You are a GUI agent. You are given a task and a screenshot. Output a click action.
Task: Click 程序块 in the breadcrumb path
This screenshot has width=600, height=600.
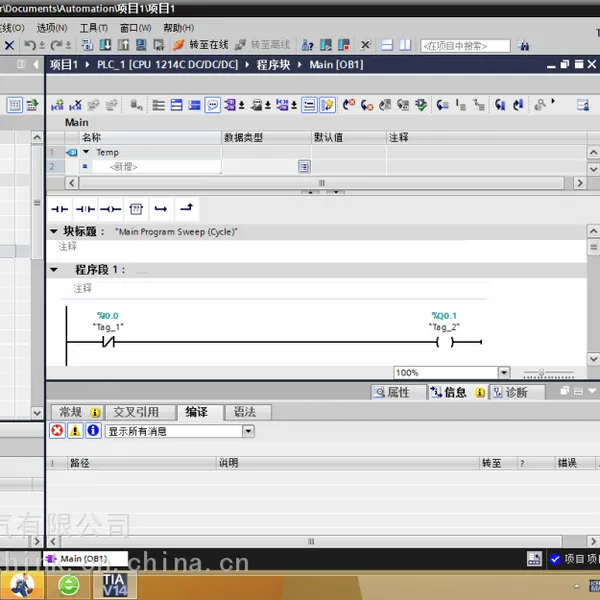click(273, 65)
